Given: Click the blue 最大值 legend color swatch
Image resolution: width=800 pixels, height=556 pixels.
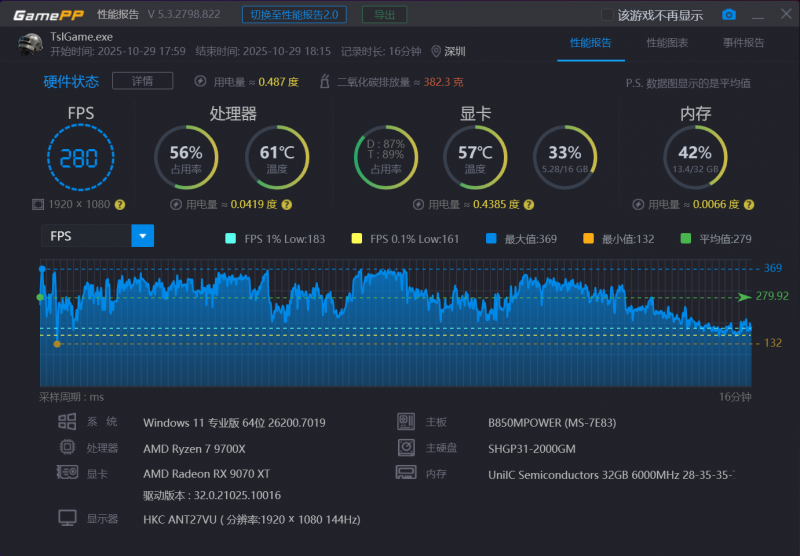Looking at the screenshot, I should point(491,239).
